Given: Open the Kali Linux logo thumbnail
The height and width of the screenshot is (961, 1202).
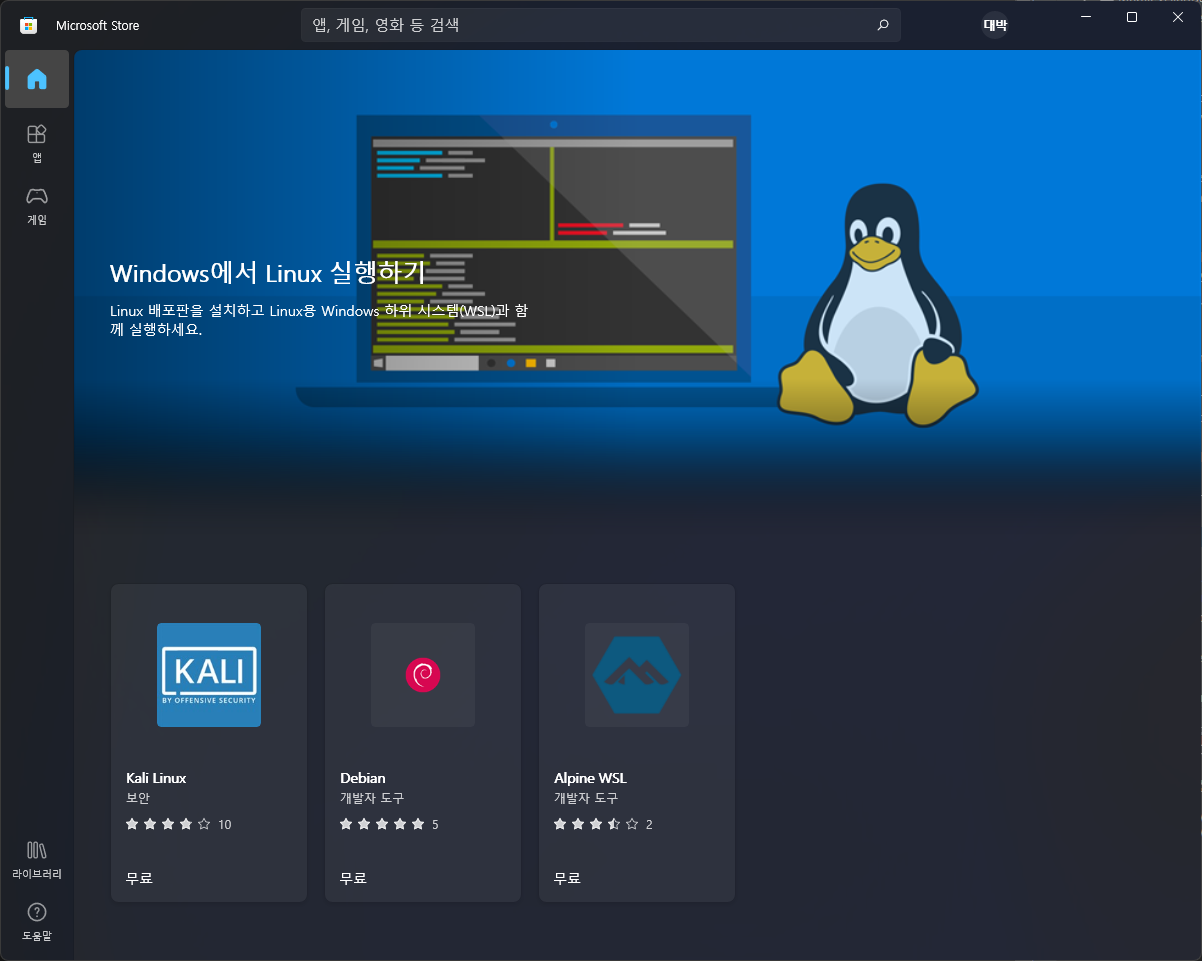Looking at the screenshot, I should (x=209, y=675).
